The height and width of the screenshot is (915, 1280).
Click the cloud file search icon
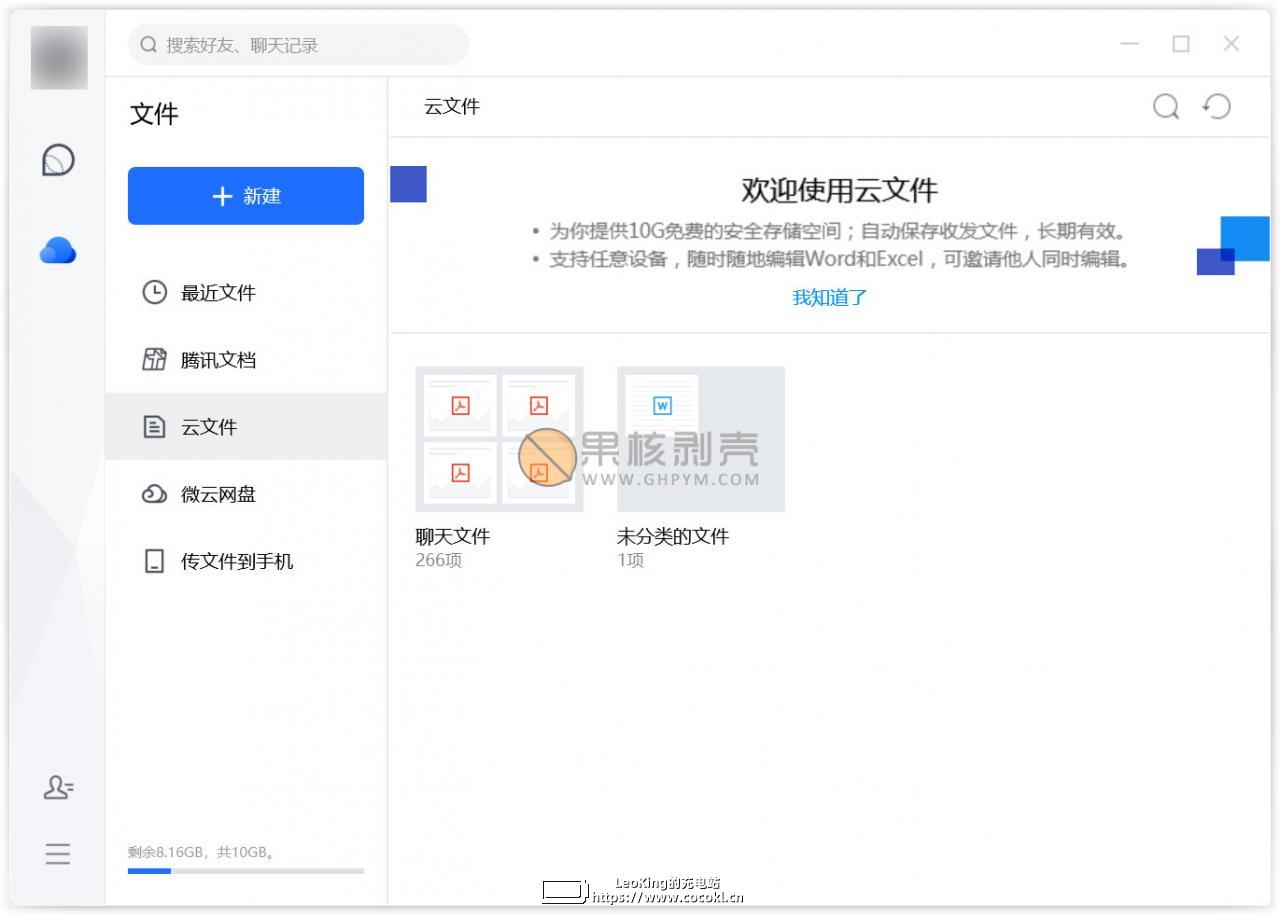click(x=1166, y=106)
